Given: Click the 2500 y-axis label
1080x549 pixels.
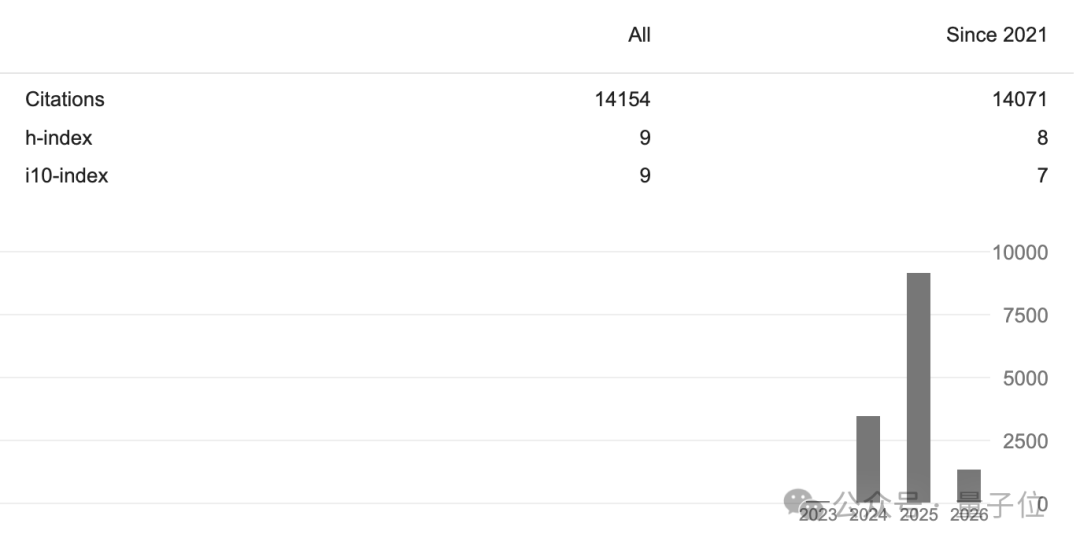Looking at the screenshot, I should click(1024, 441).
